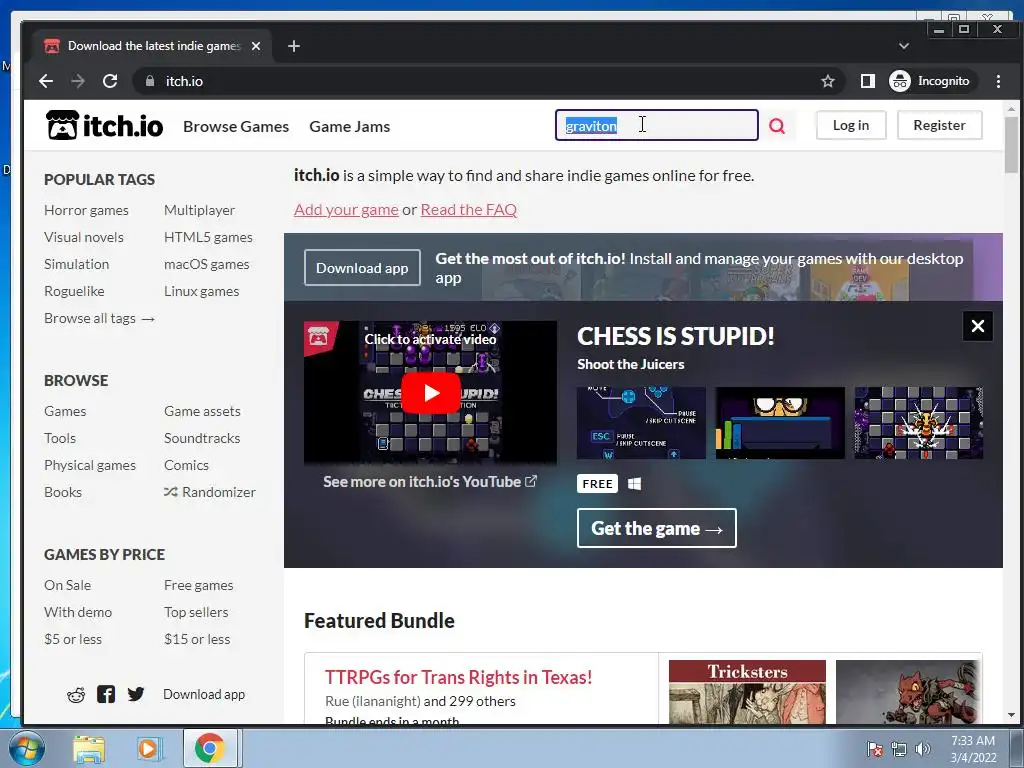Select the Visual novels tag
Image resolution: width=1024 pixels, height=768 pixels.
click(x=84, y=237)
